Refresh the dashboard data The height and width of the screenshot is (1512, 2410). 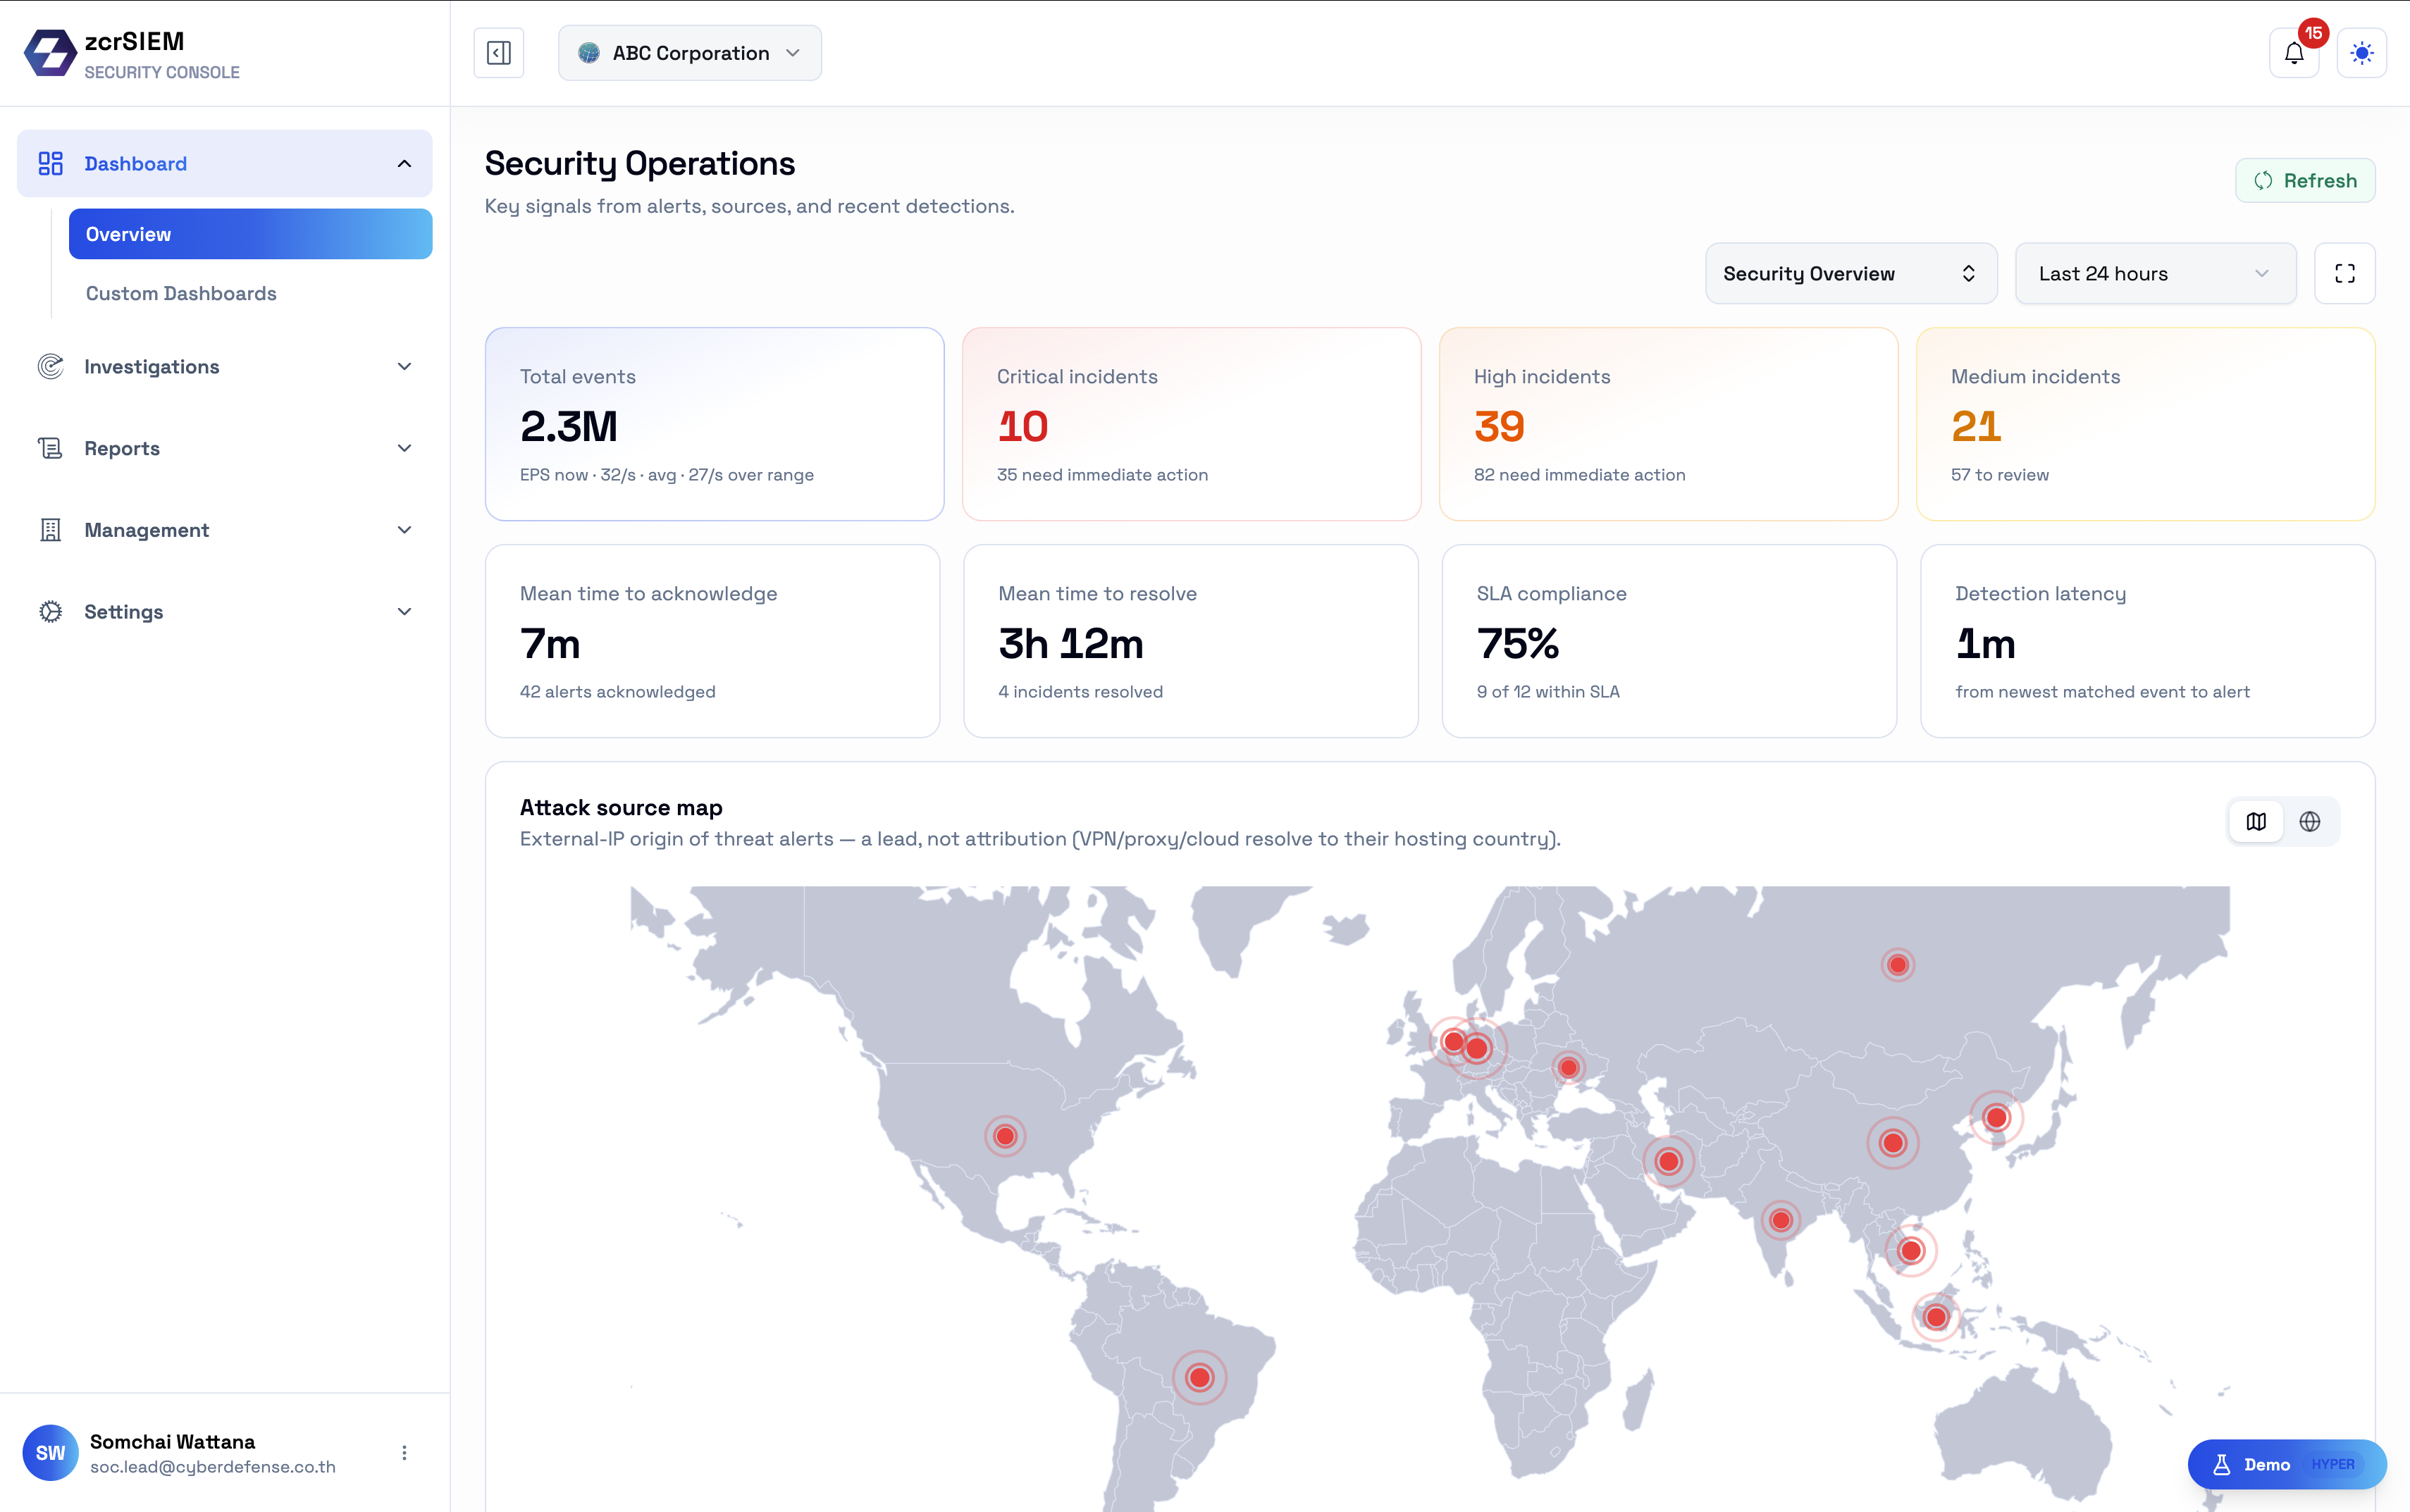pos(2305,180)
